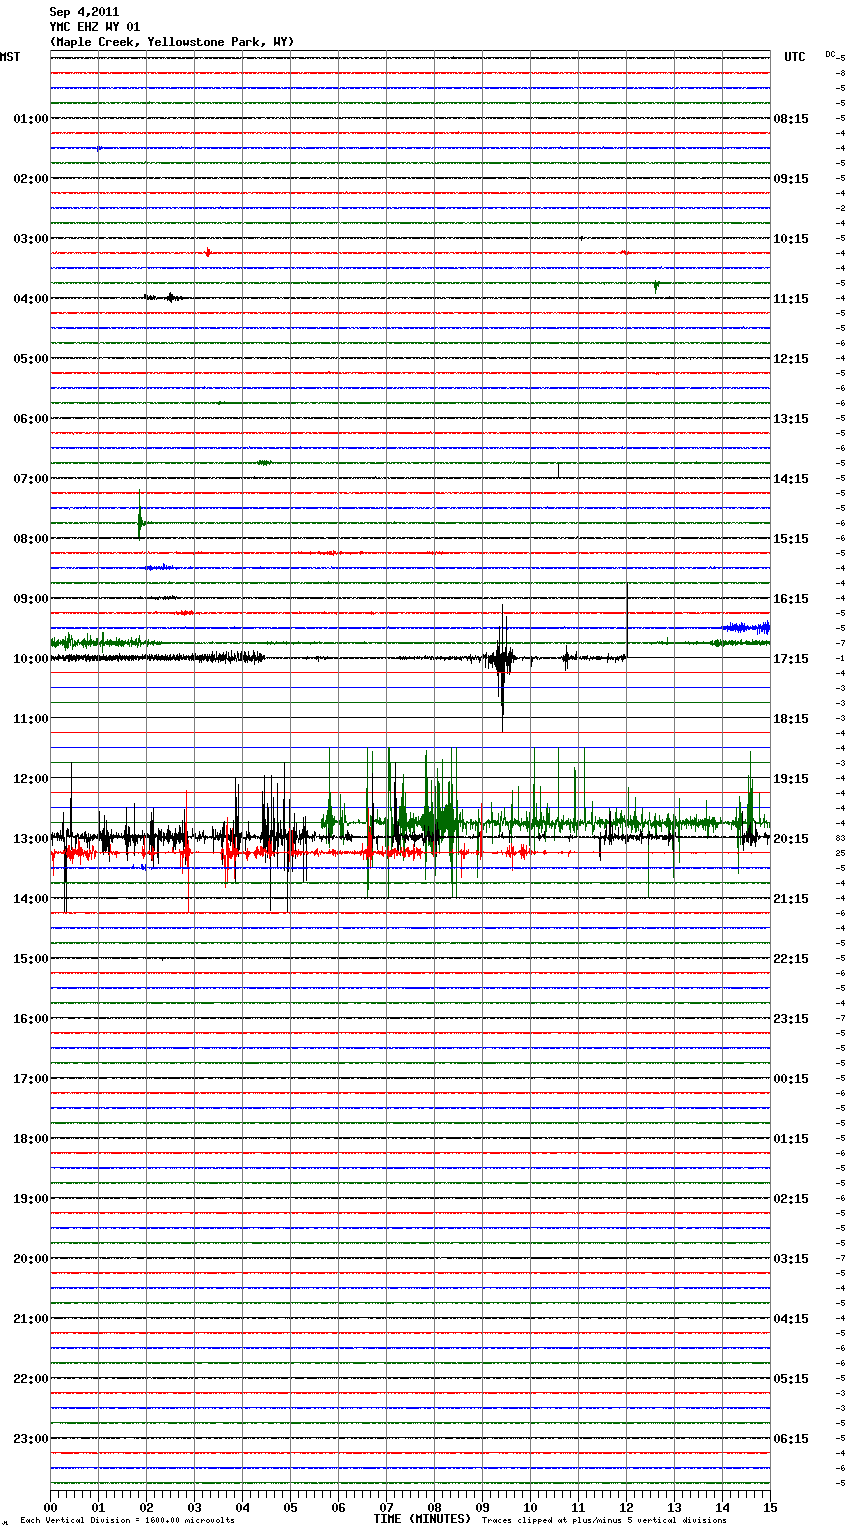Click the "MST" time zone header
Screen dimensions: 850x1534
tap(10, 57)
